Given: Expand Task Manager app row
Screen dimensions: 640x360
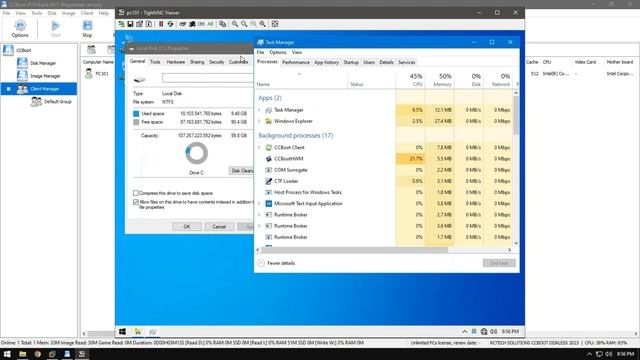Looking at the screenshot, I should coord(259,110).
